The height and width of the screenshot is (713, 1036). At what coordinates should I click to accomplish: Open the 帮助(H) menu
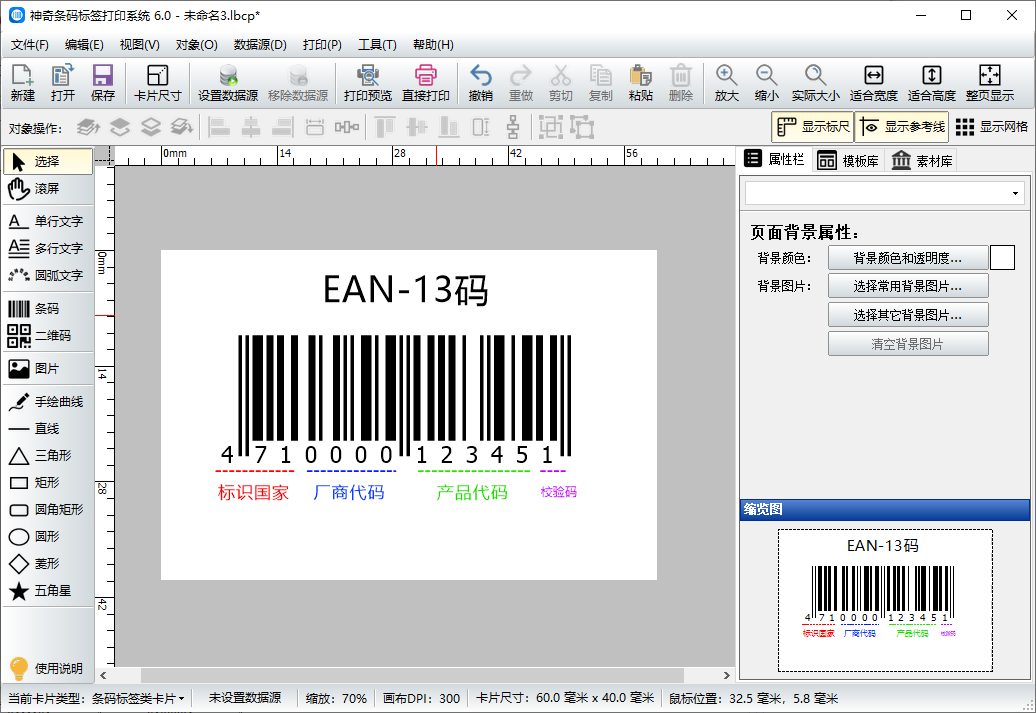coord(433,45)
